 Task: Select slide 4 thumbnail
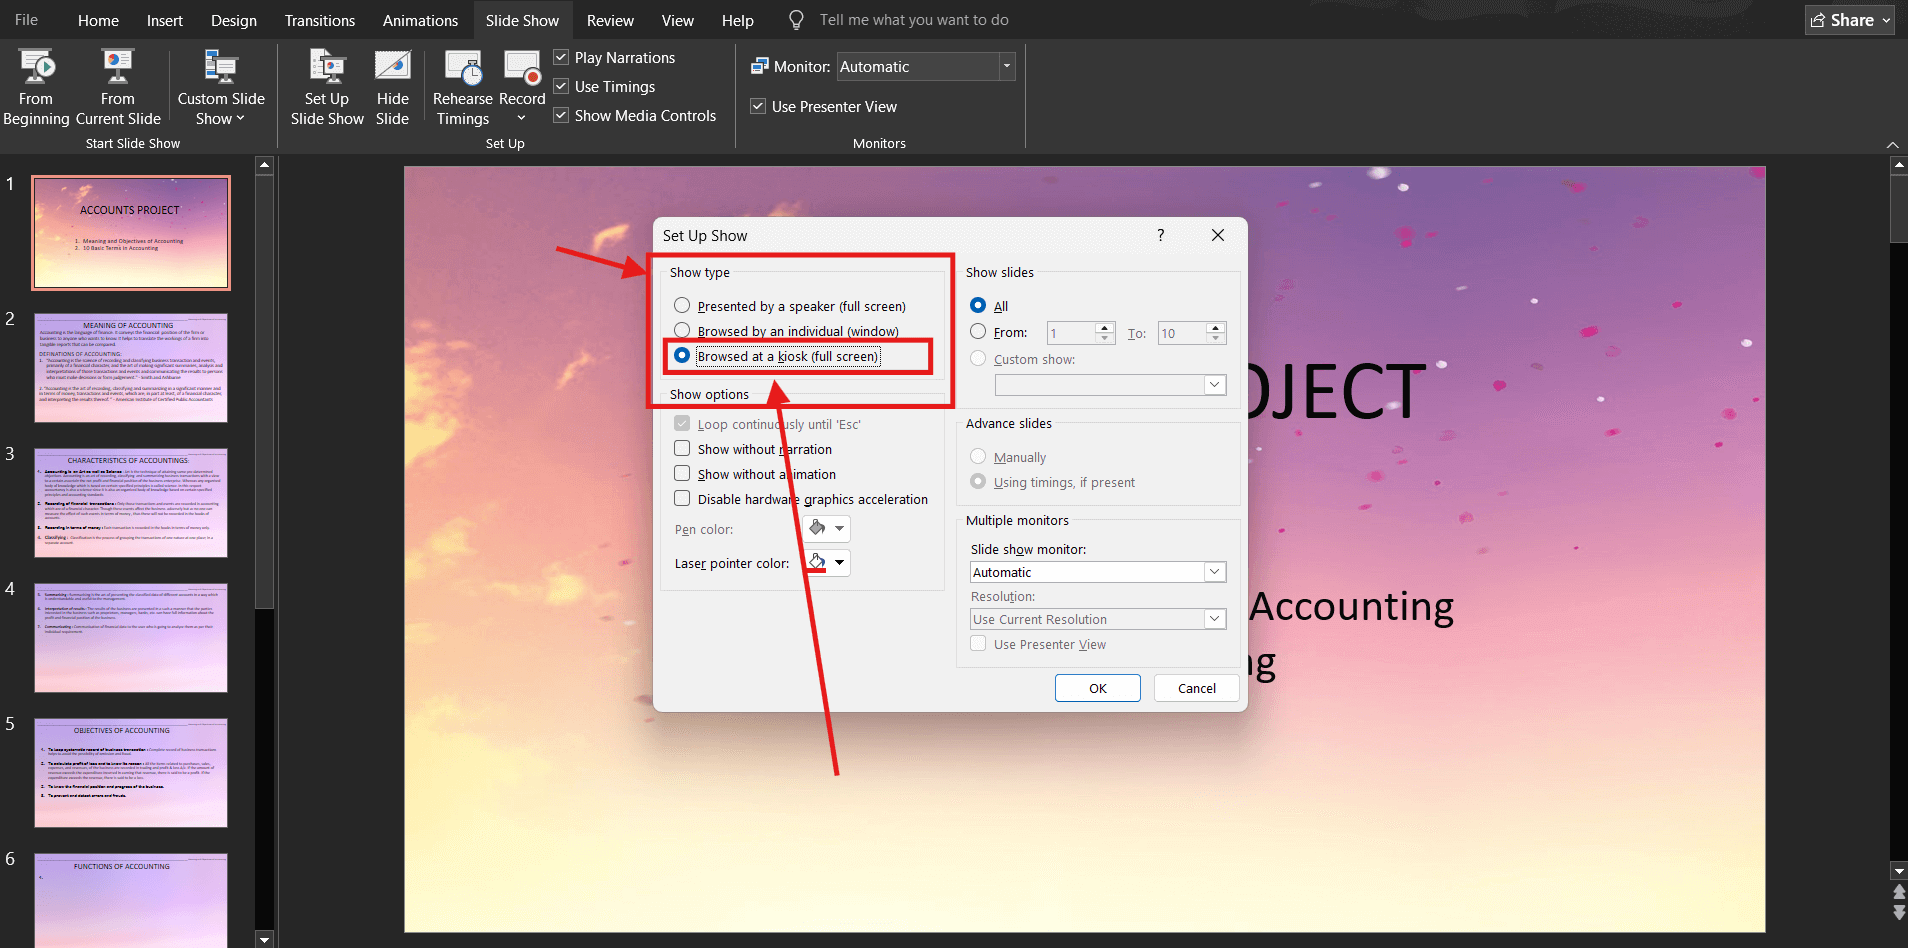coord(131,637)
